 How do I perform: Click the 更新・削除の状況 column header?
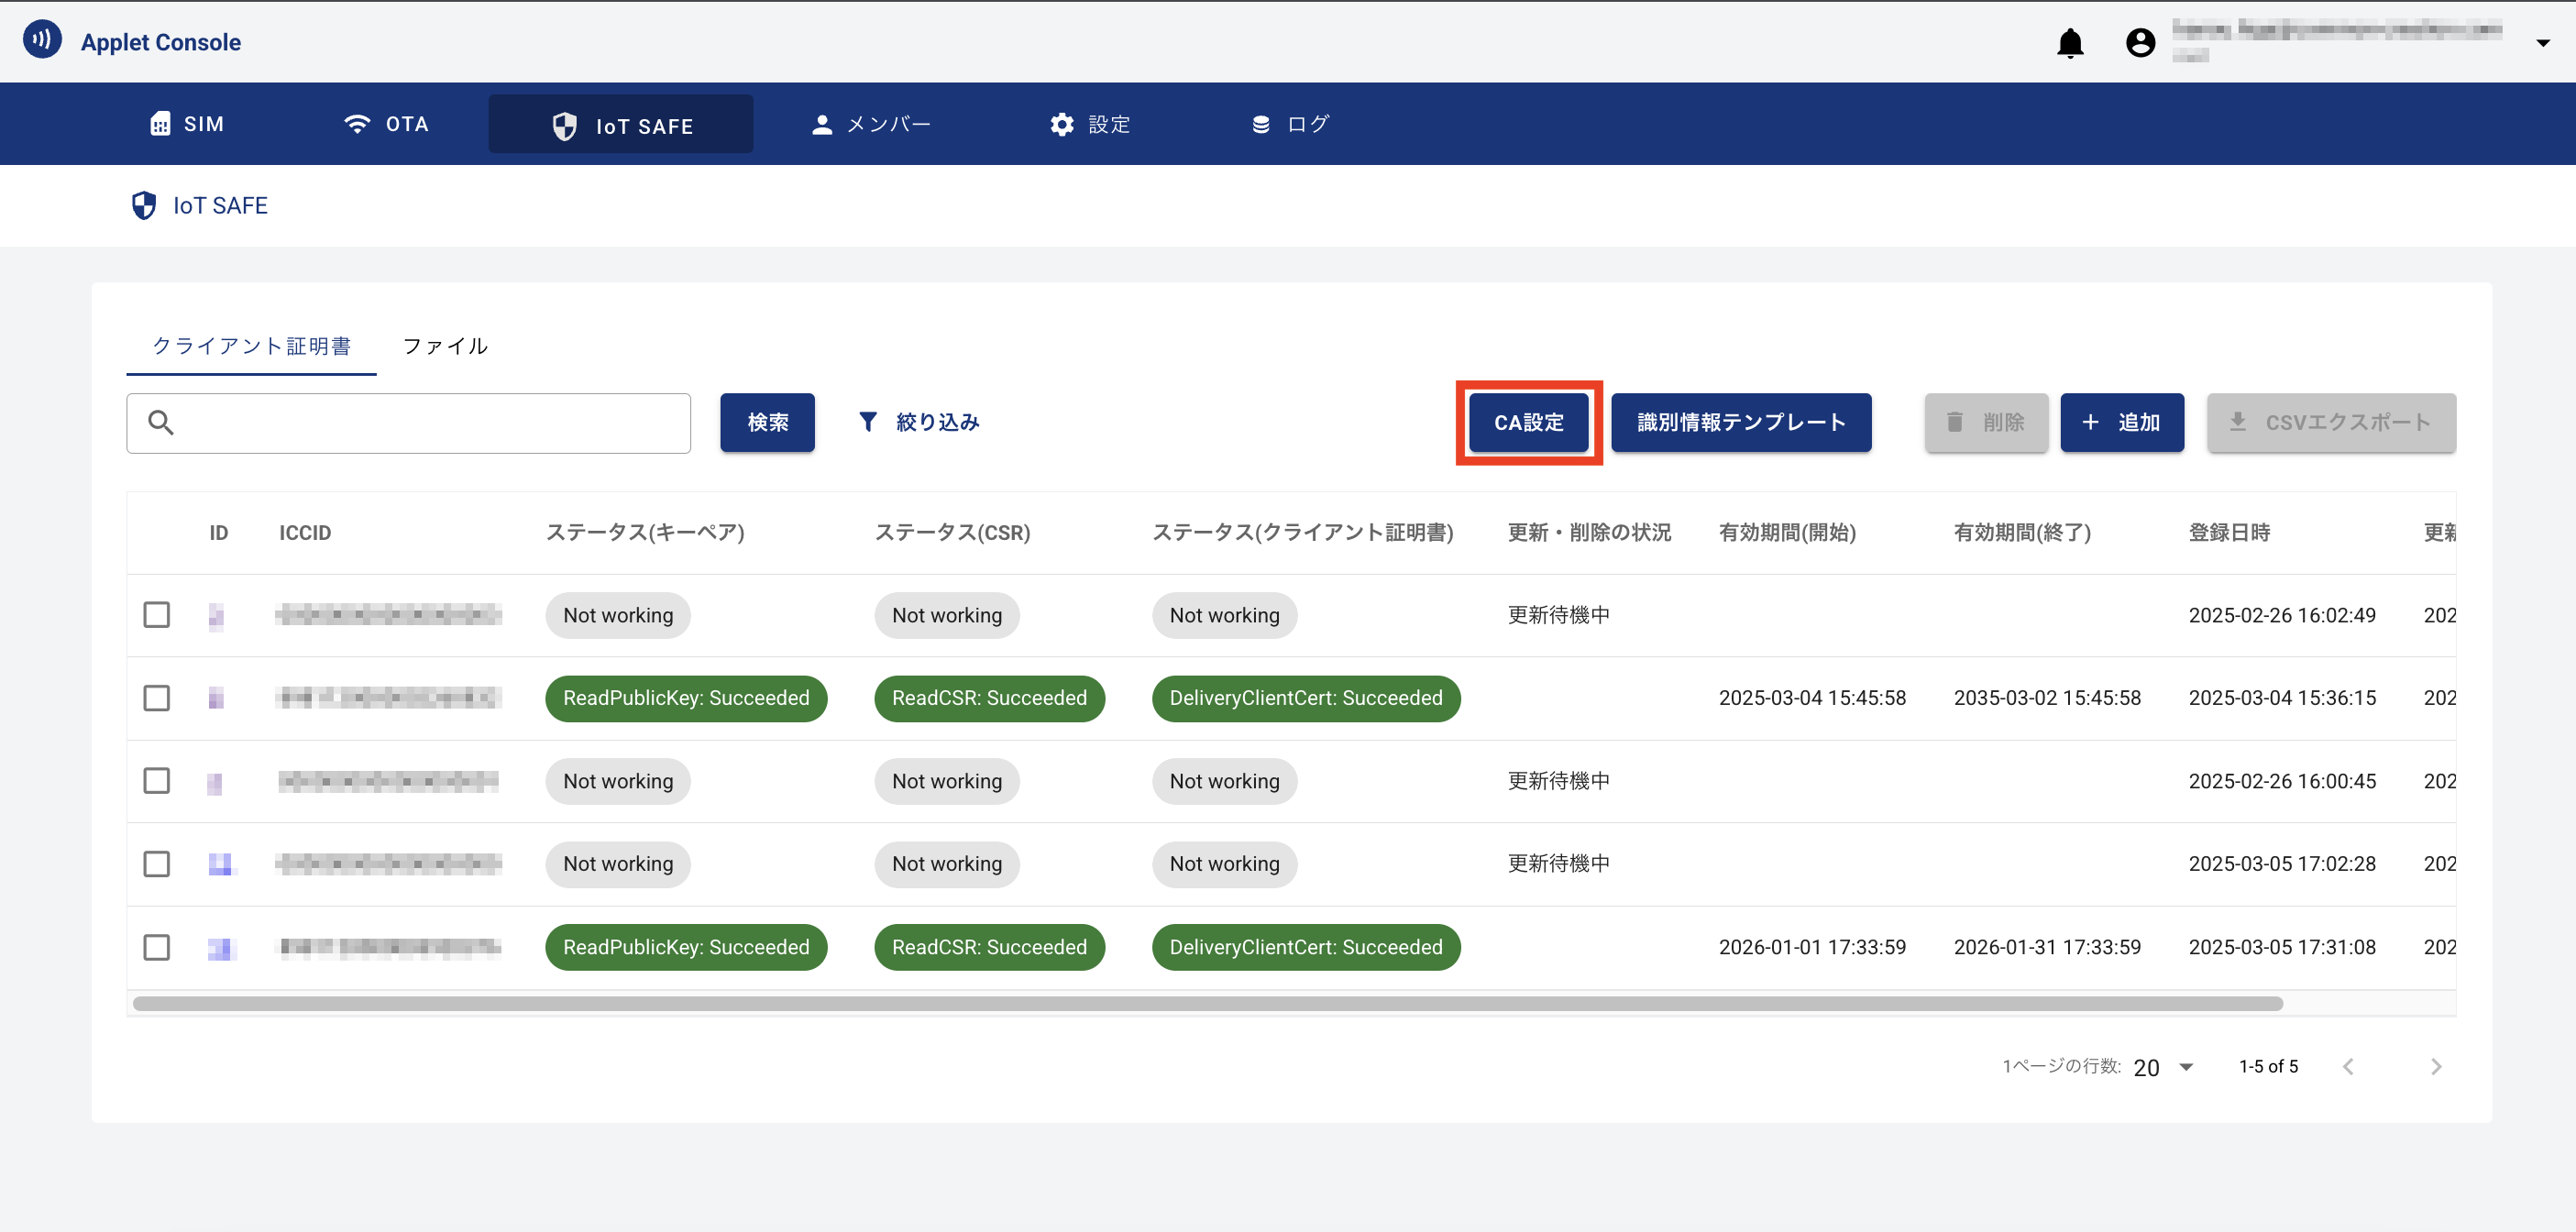pyautogui.click(x=1589, y=533)
